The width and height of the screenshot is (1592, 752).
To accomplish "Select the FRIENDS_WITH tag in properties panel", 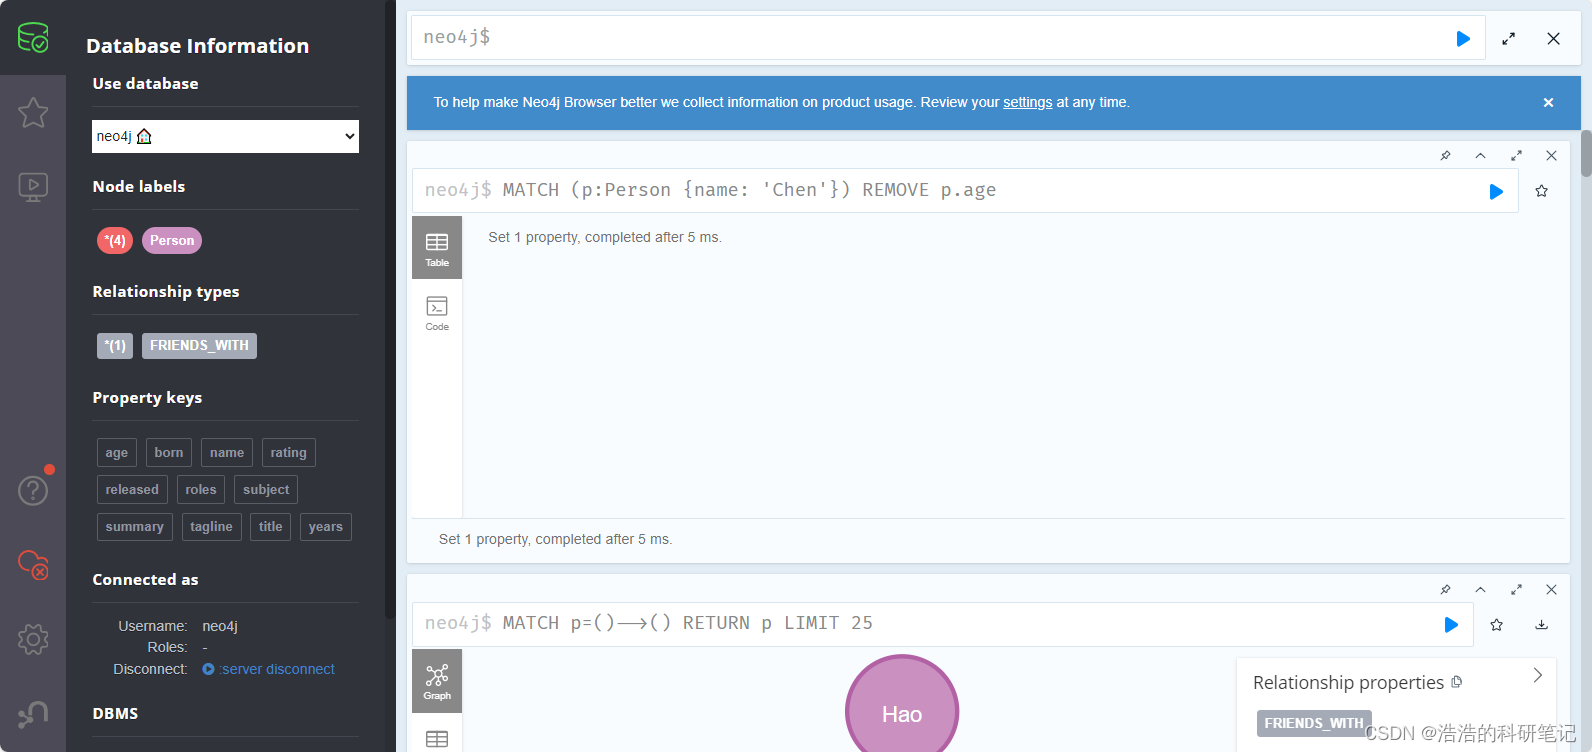I will pos(1313,723).
